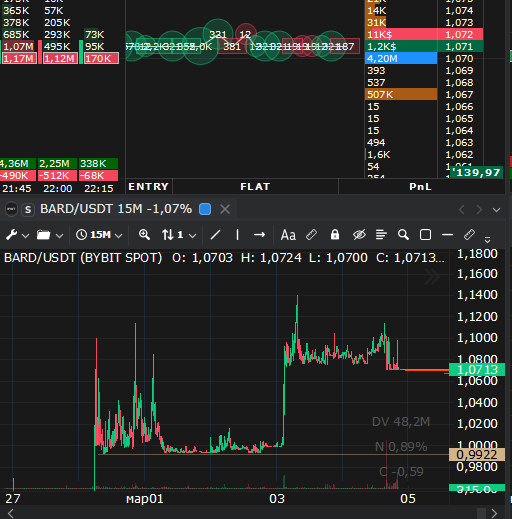Click the PnL panel label
This screenshot has height=519, width=512.
pos(420,186)
